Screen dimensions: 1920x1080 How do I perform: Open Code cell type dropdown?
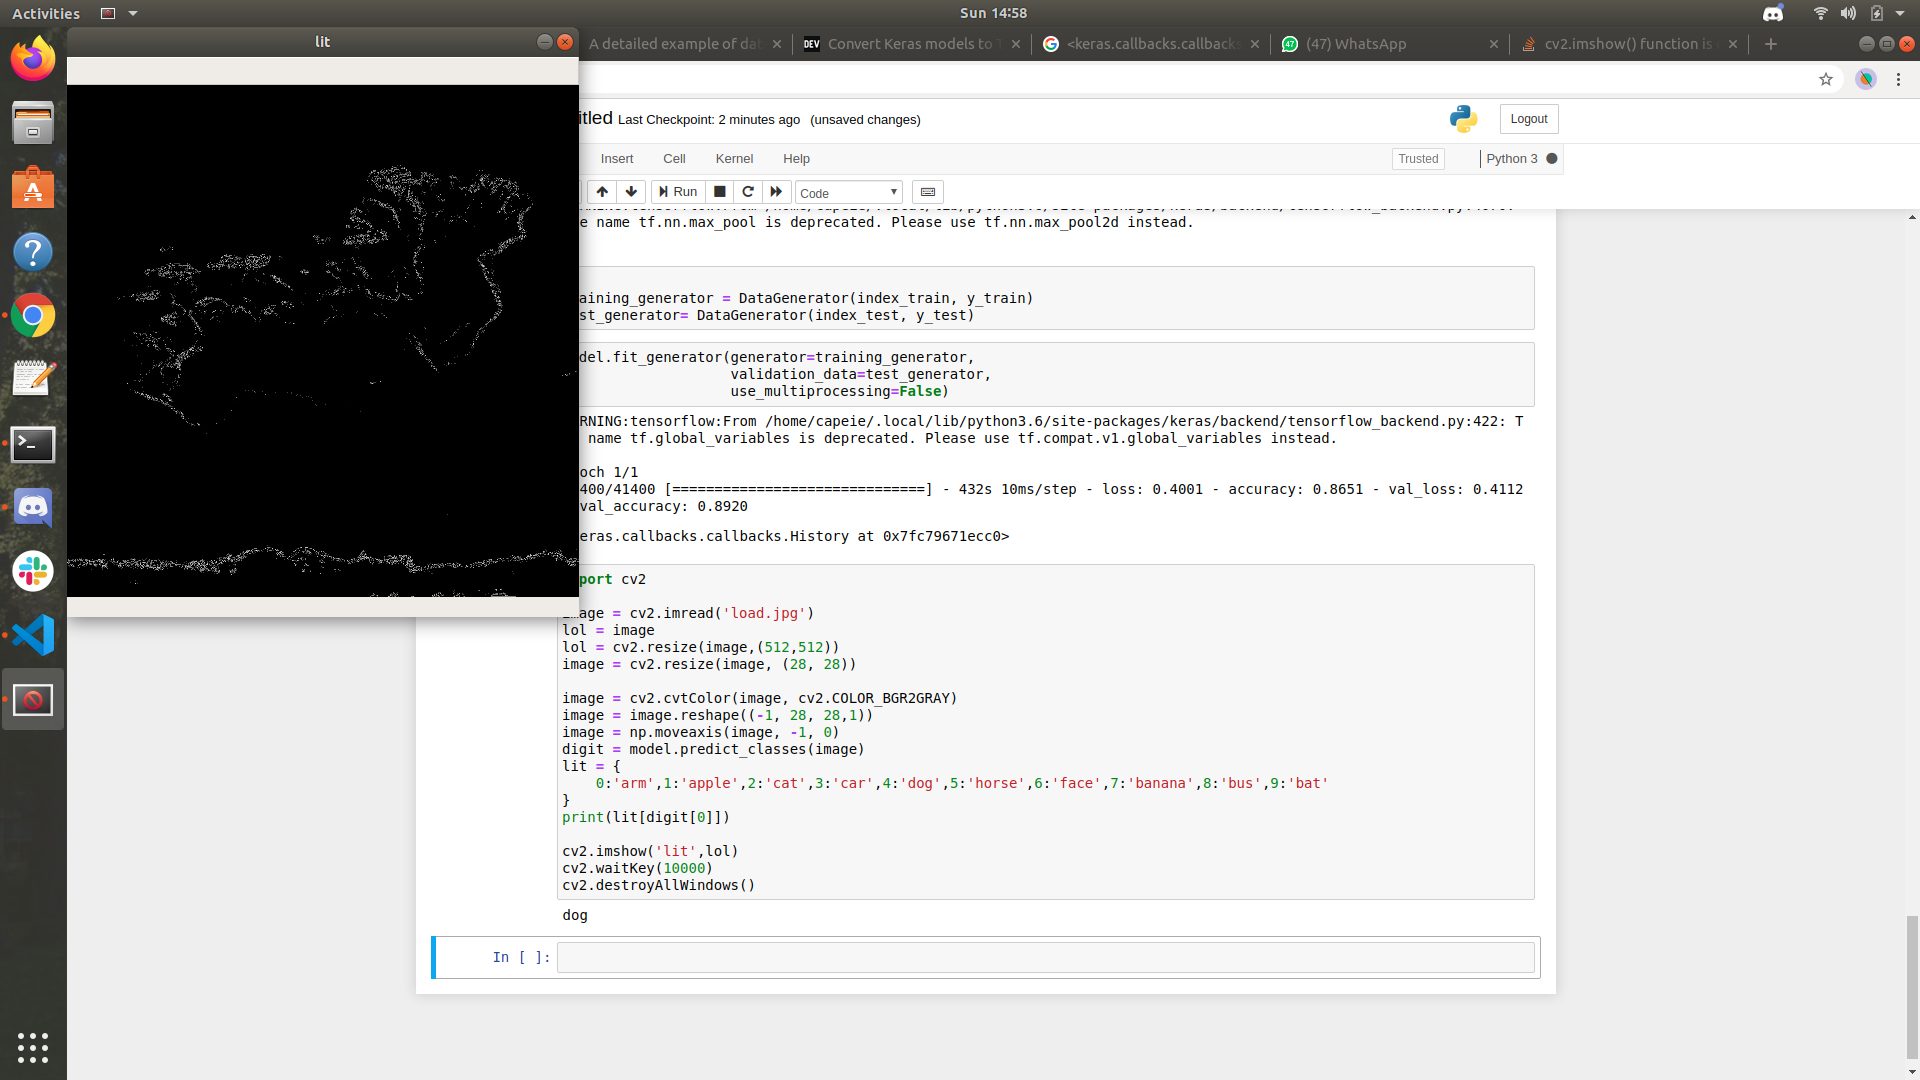(x=848, y=193)
